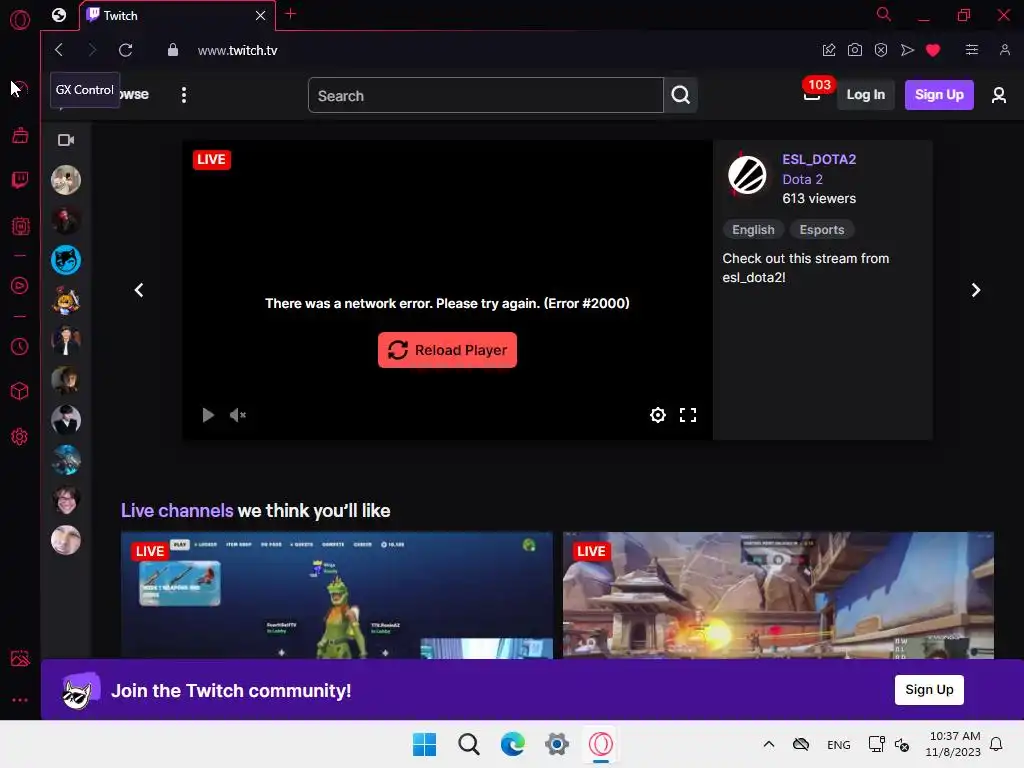Open History clock icon in sidebar
Screen dimensions: 1024x768
point(20,346)
